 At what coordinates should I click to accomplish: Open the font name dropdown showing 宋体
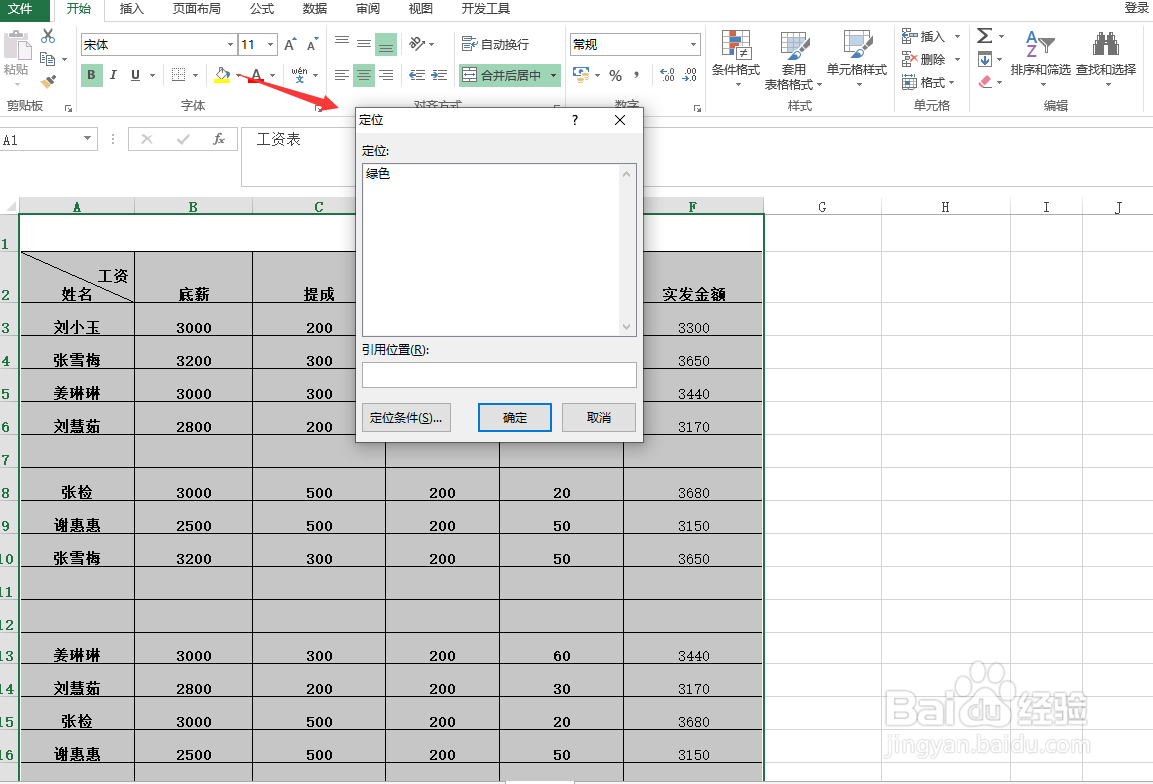pyautogui.click(x=230, y=45)
